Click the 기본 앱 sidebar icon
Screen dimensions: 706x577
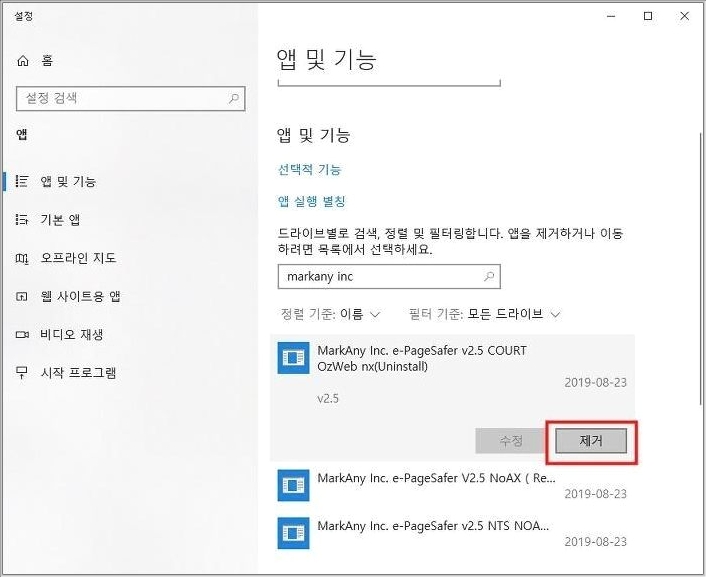coord(22,219)
